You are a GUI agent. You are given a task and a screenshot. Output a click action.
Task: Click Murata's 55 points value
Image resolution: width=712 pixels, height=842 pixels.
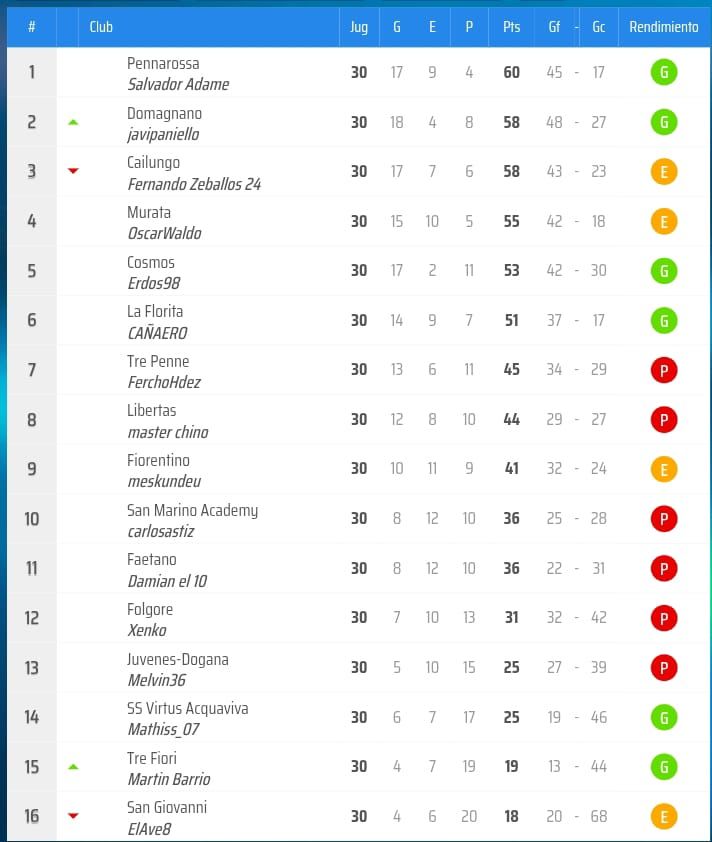tap(511, 221)
